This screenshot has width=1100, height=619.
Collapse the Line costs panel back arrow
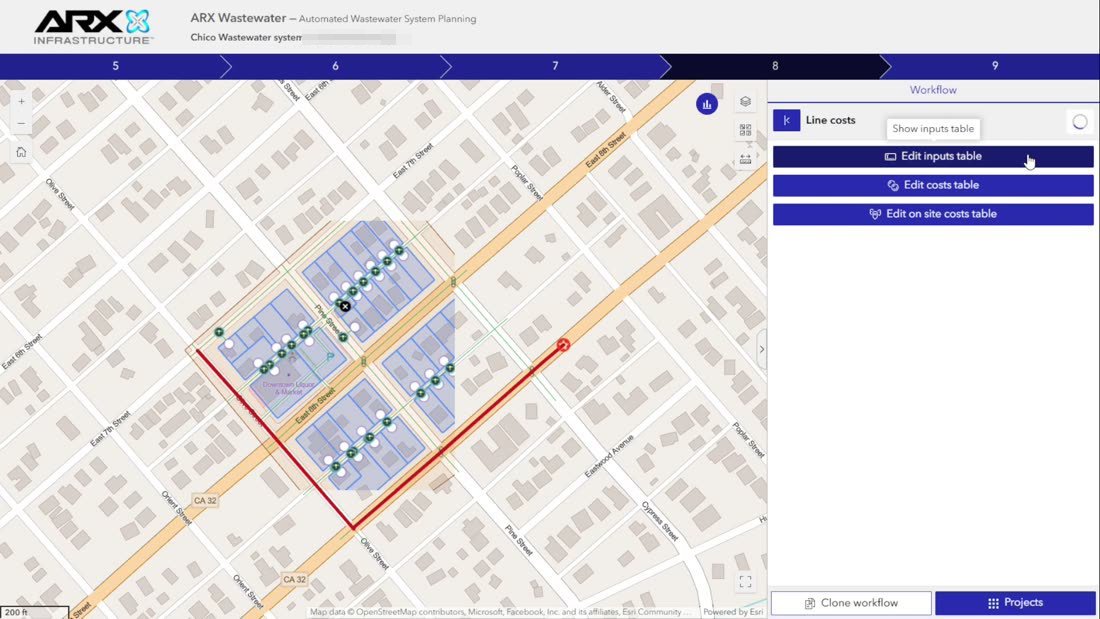pos(786,120)
